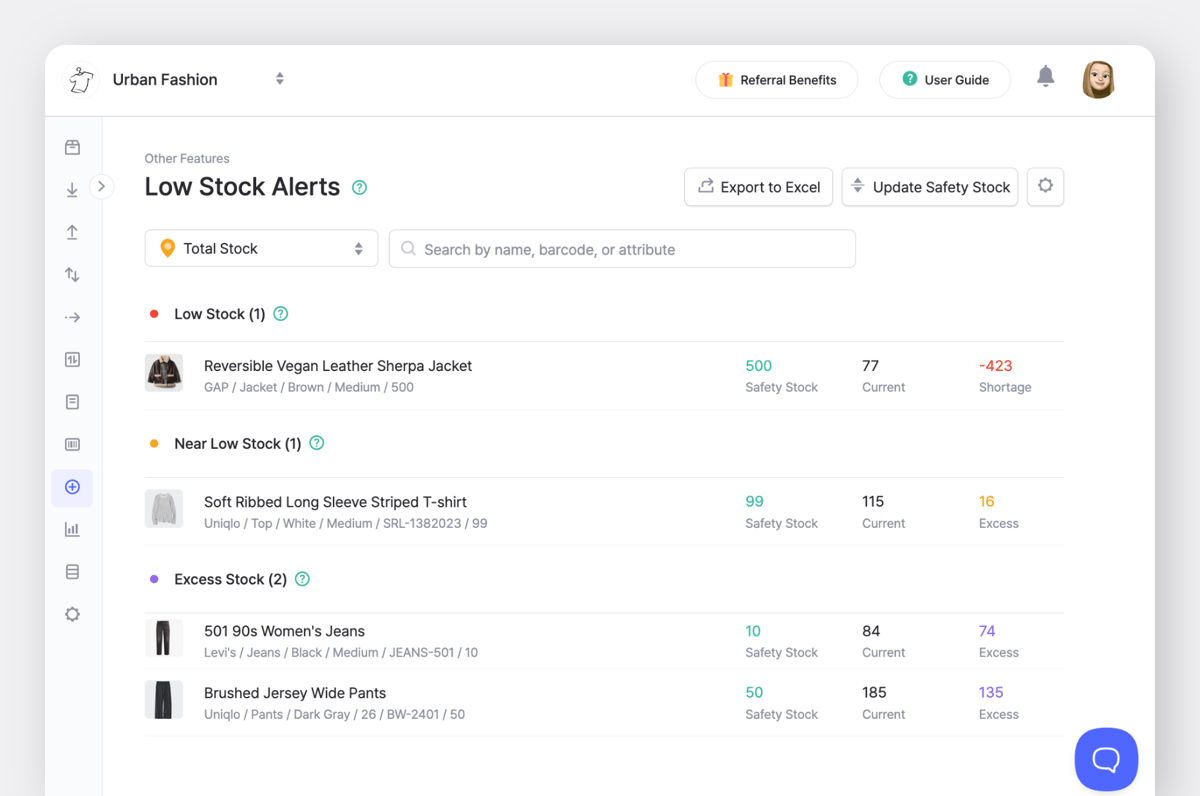Screen dimensions: 1200x796
Task: Click the search products input field
Action: [622, 248]
